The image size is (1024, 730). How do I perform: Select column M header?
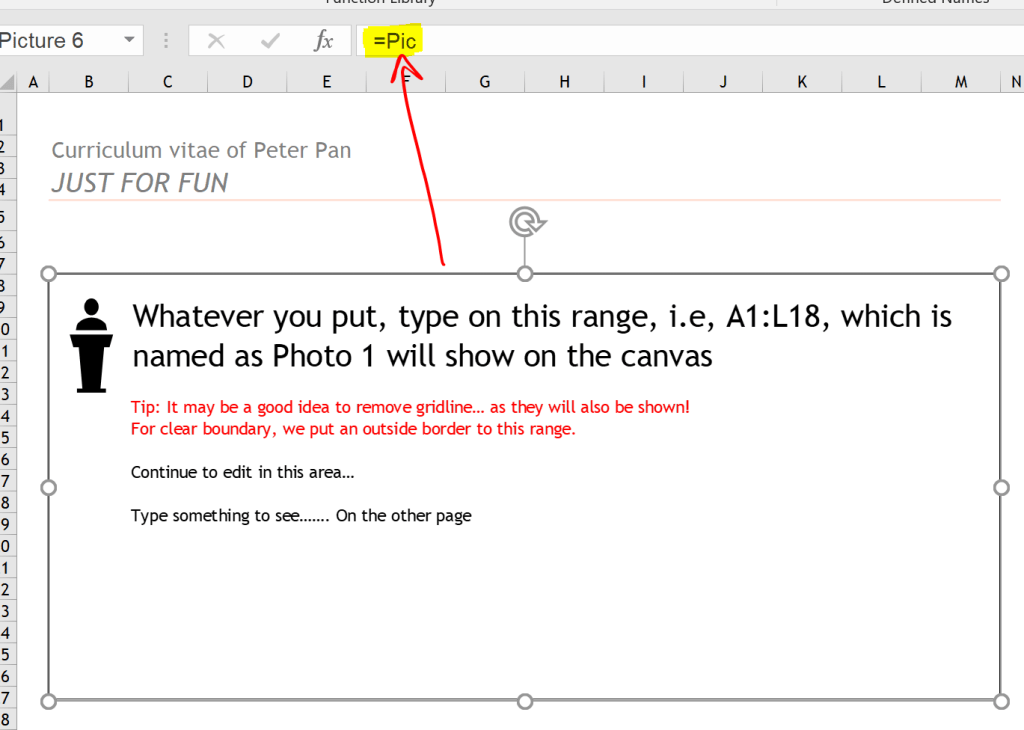point(961,82)
